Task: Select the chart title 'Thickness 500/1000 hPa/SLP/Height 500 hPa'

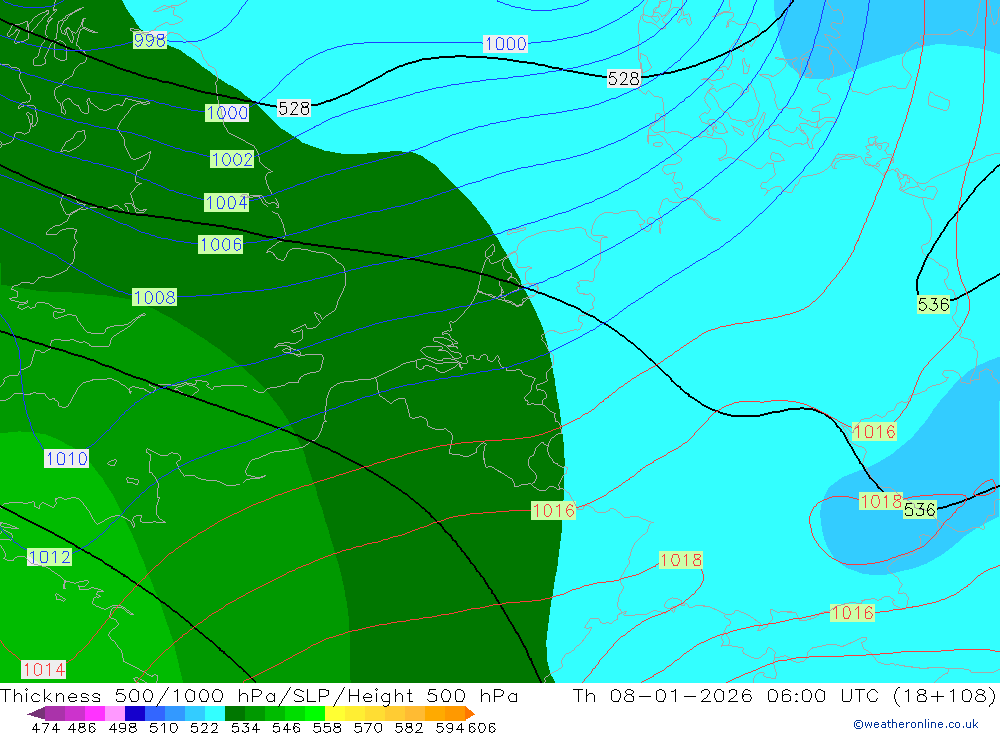Action: 259,695
